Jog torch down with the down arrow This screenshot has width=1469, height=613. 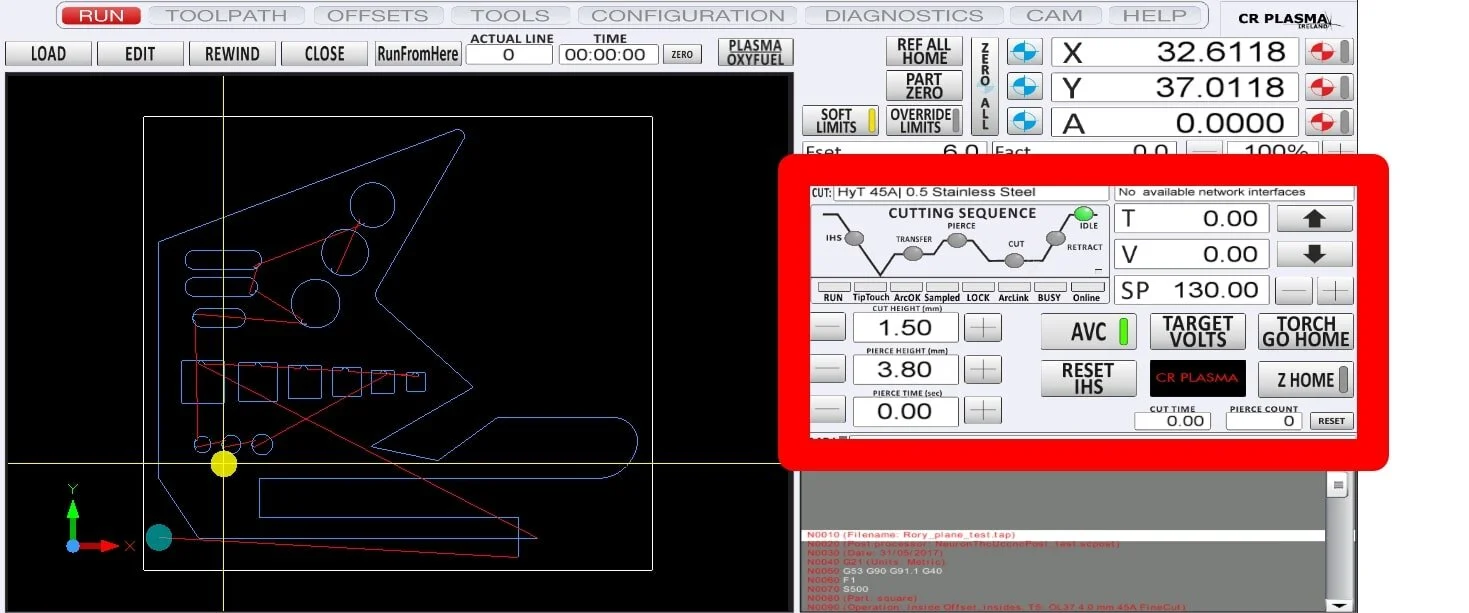coord(1314,254)
